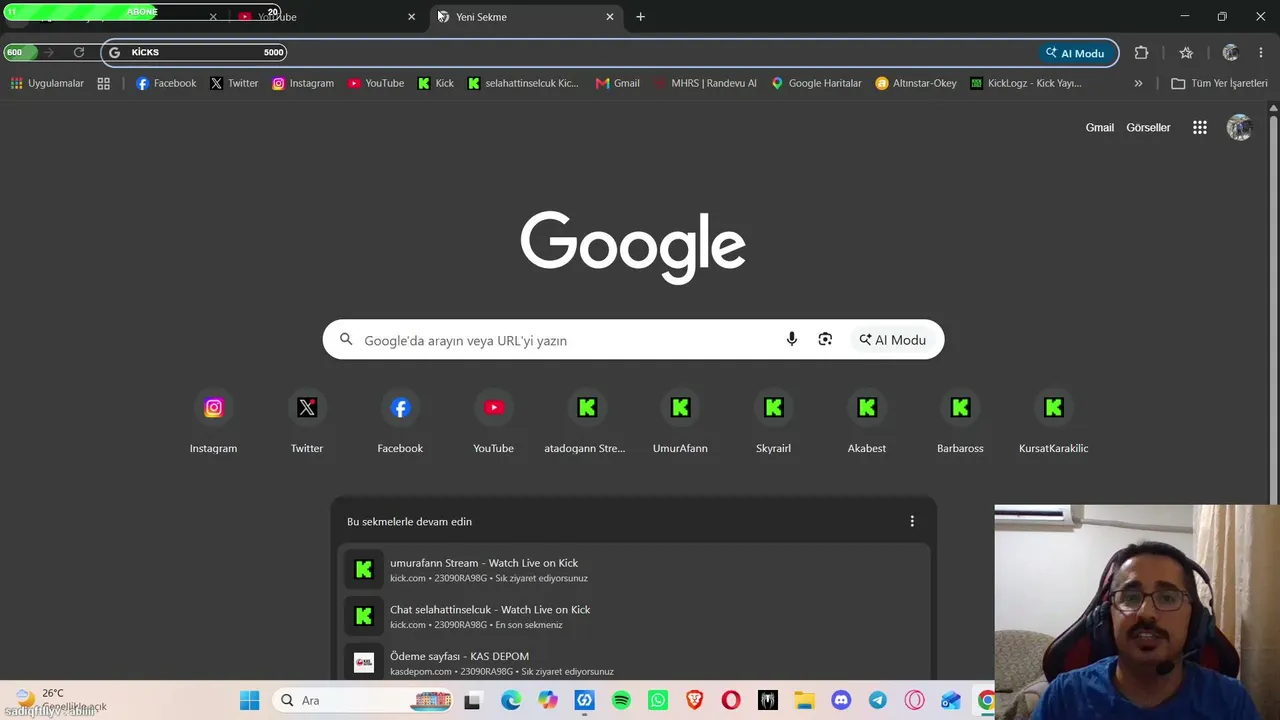
Task: Open the YouTube shortcut tile
Action: tap(493, 421)
